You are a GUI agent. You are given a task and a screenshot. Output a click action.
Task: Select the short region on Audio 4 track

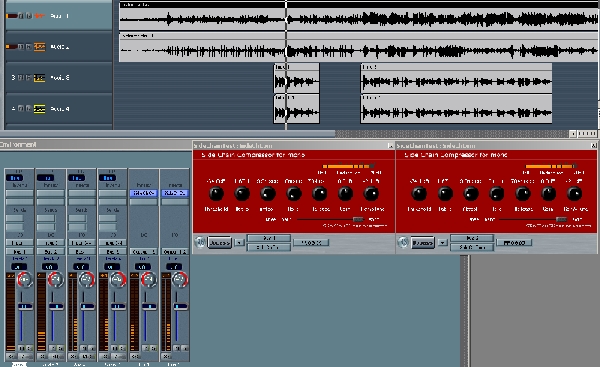point(296,109)
